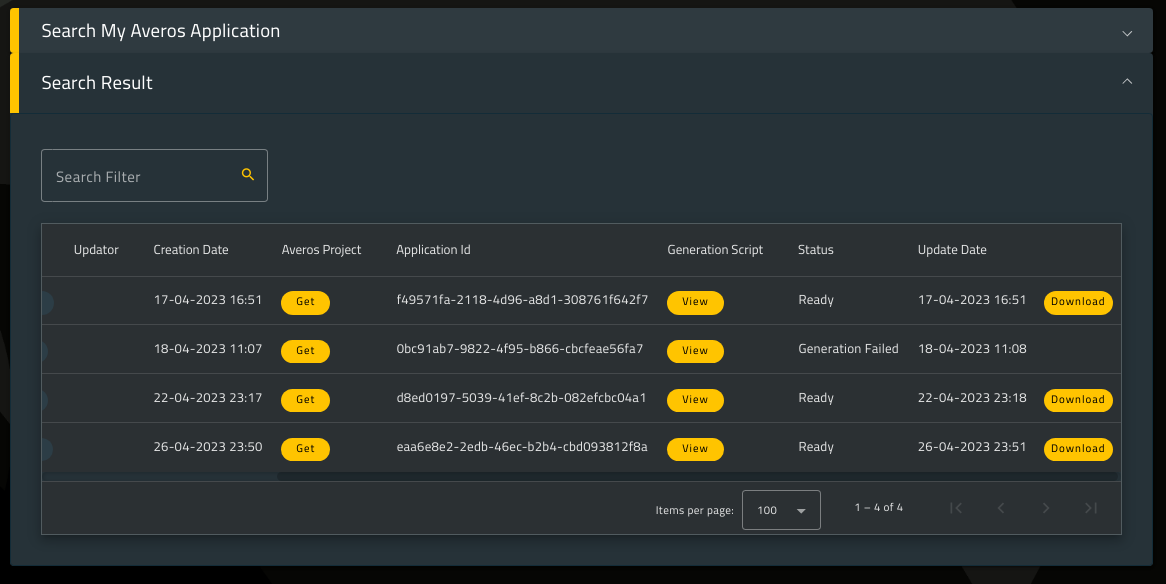1166x584 pixels.
Task: Select application ID eaa6e8e2-2edb-46ec-b2b4-cbd093812f8a
Action: pyautogui.click(x=522, y=447)
